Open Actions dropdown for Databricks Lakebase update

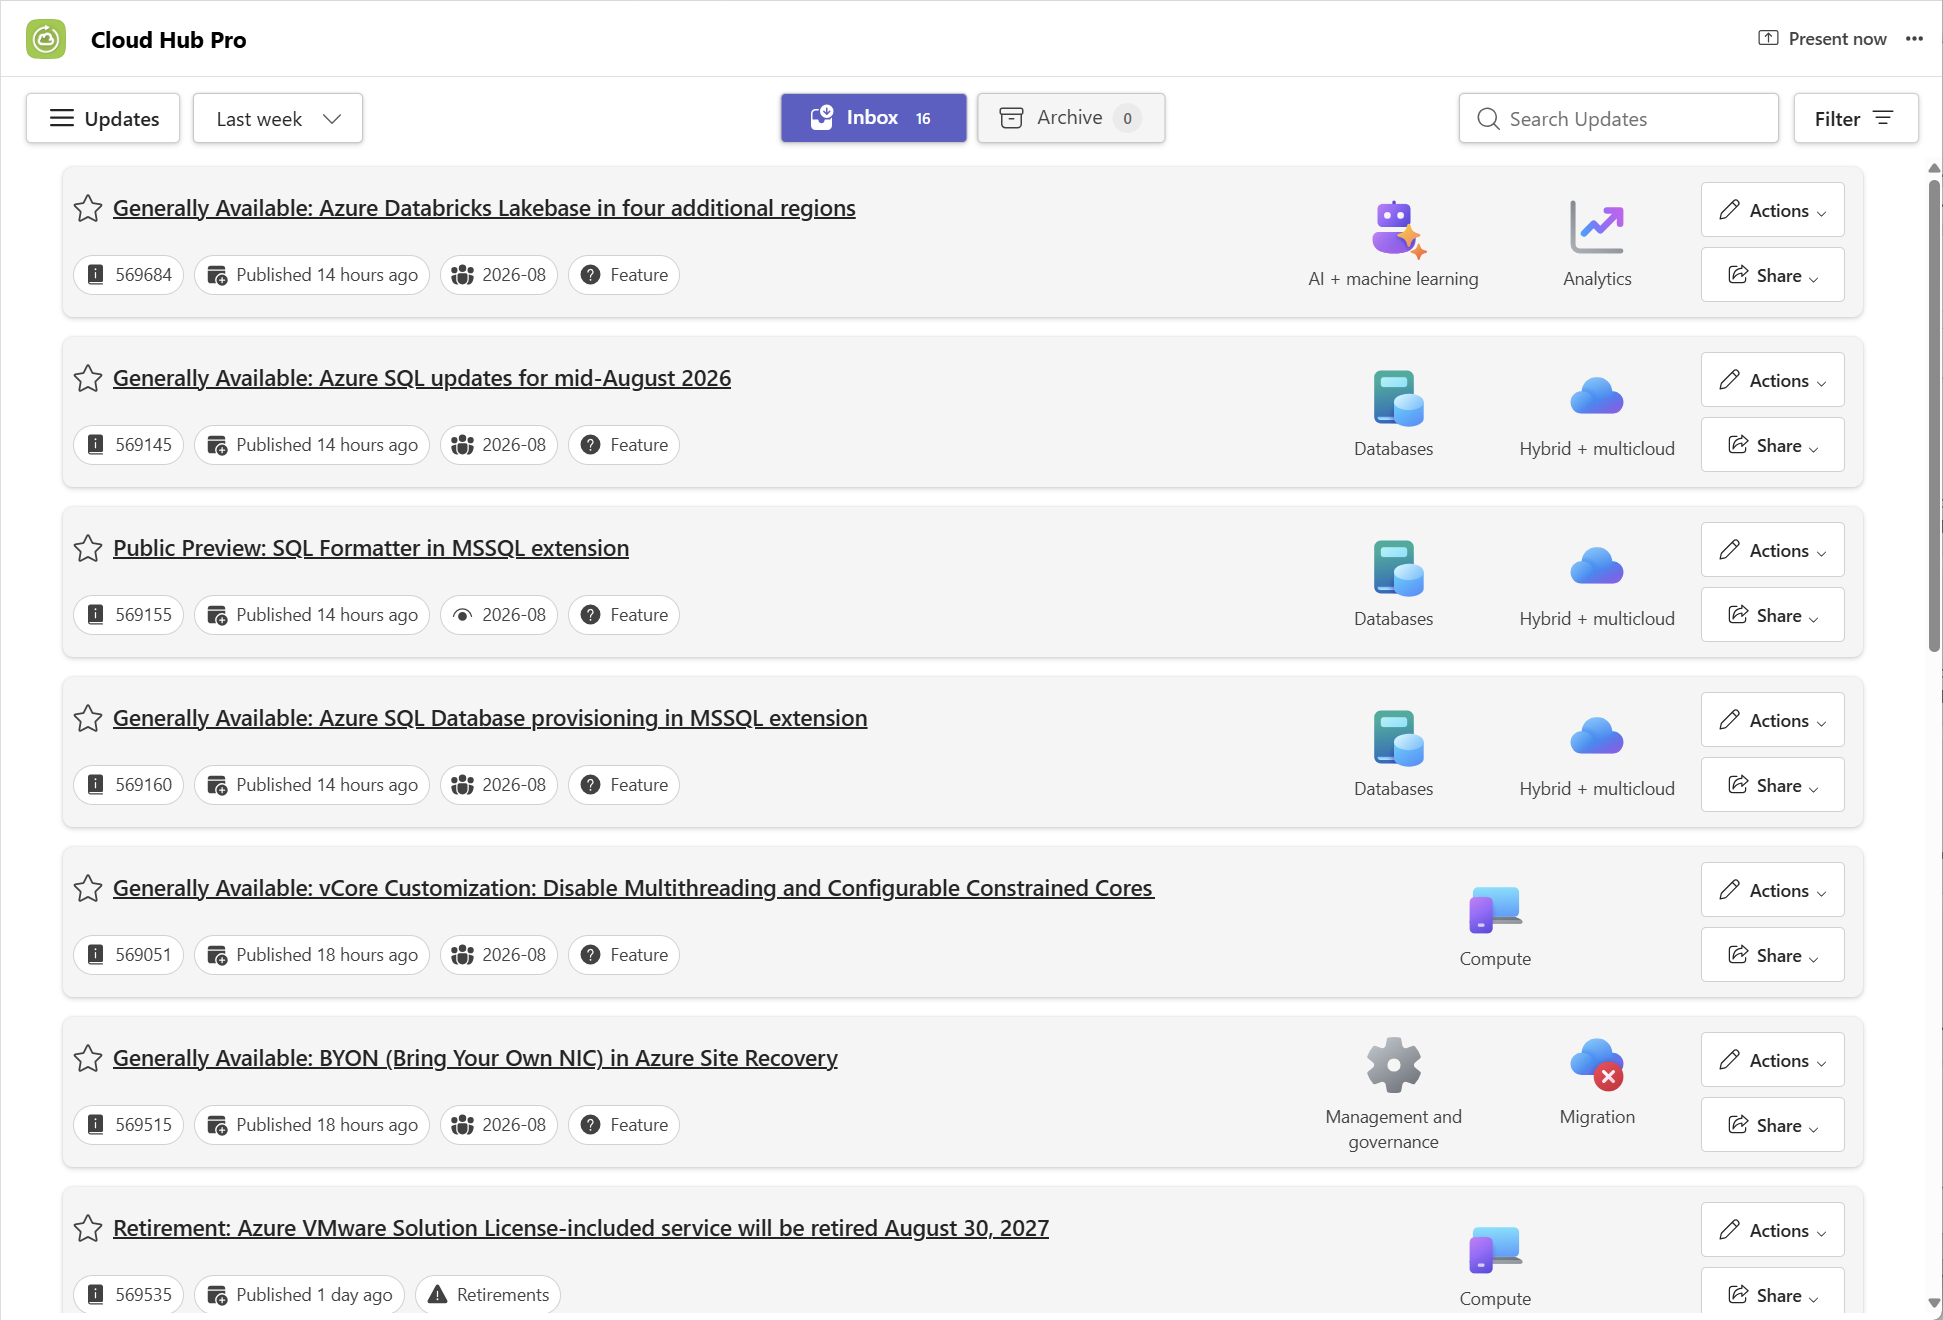[1773, 210]
